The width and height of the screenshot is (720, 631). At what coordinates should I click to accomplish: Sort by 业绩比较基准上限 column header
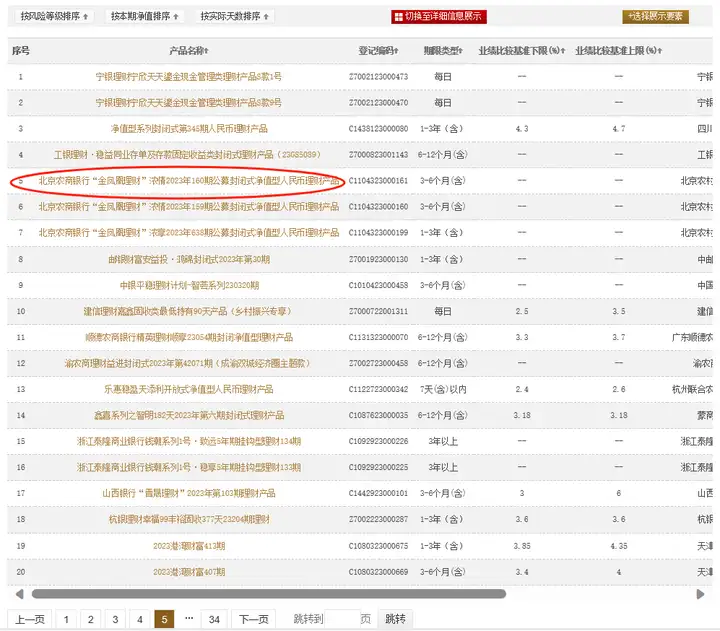619,51
